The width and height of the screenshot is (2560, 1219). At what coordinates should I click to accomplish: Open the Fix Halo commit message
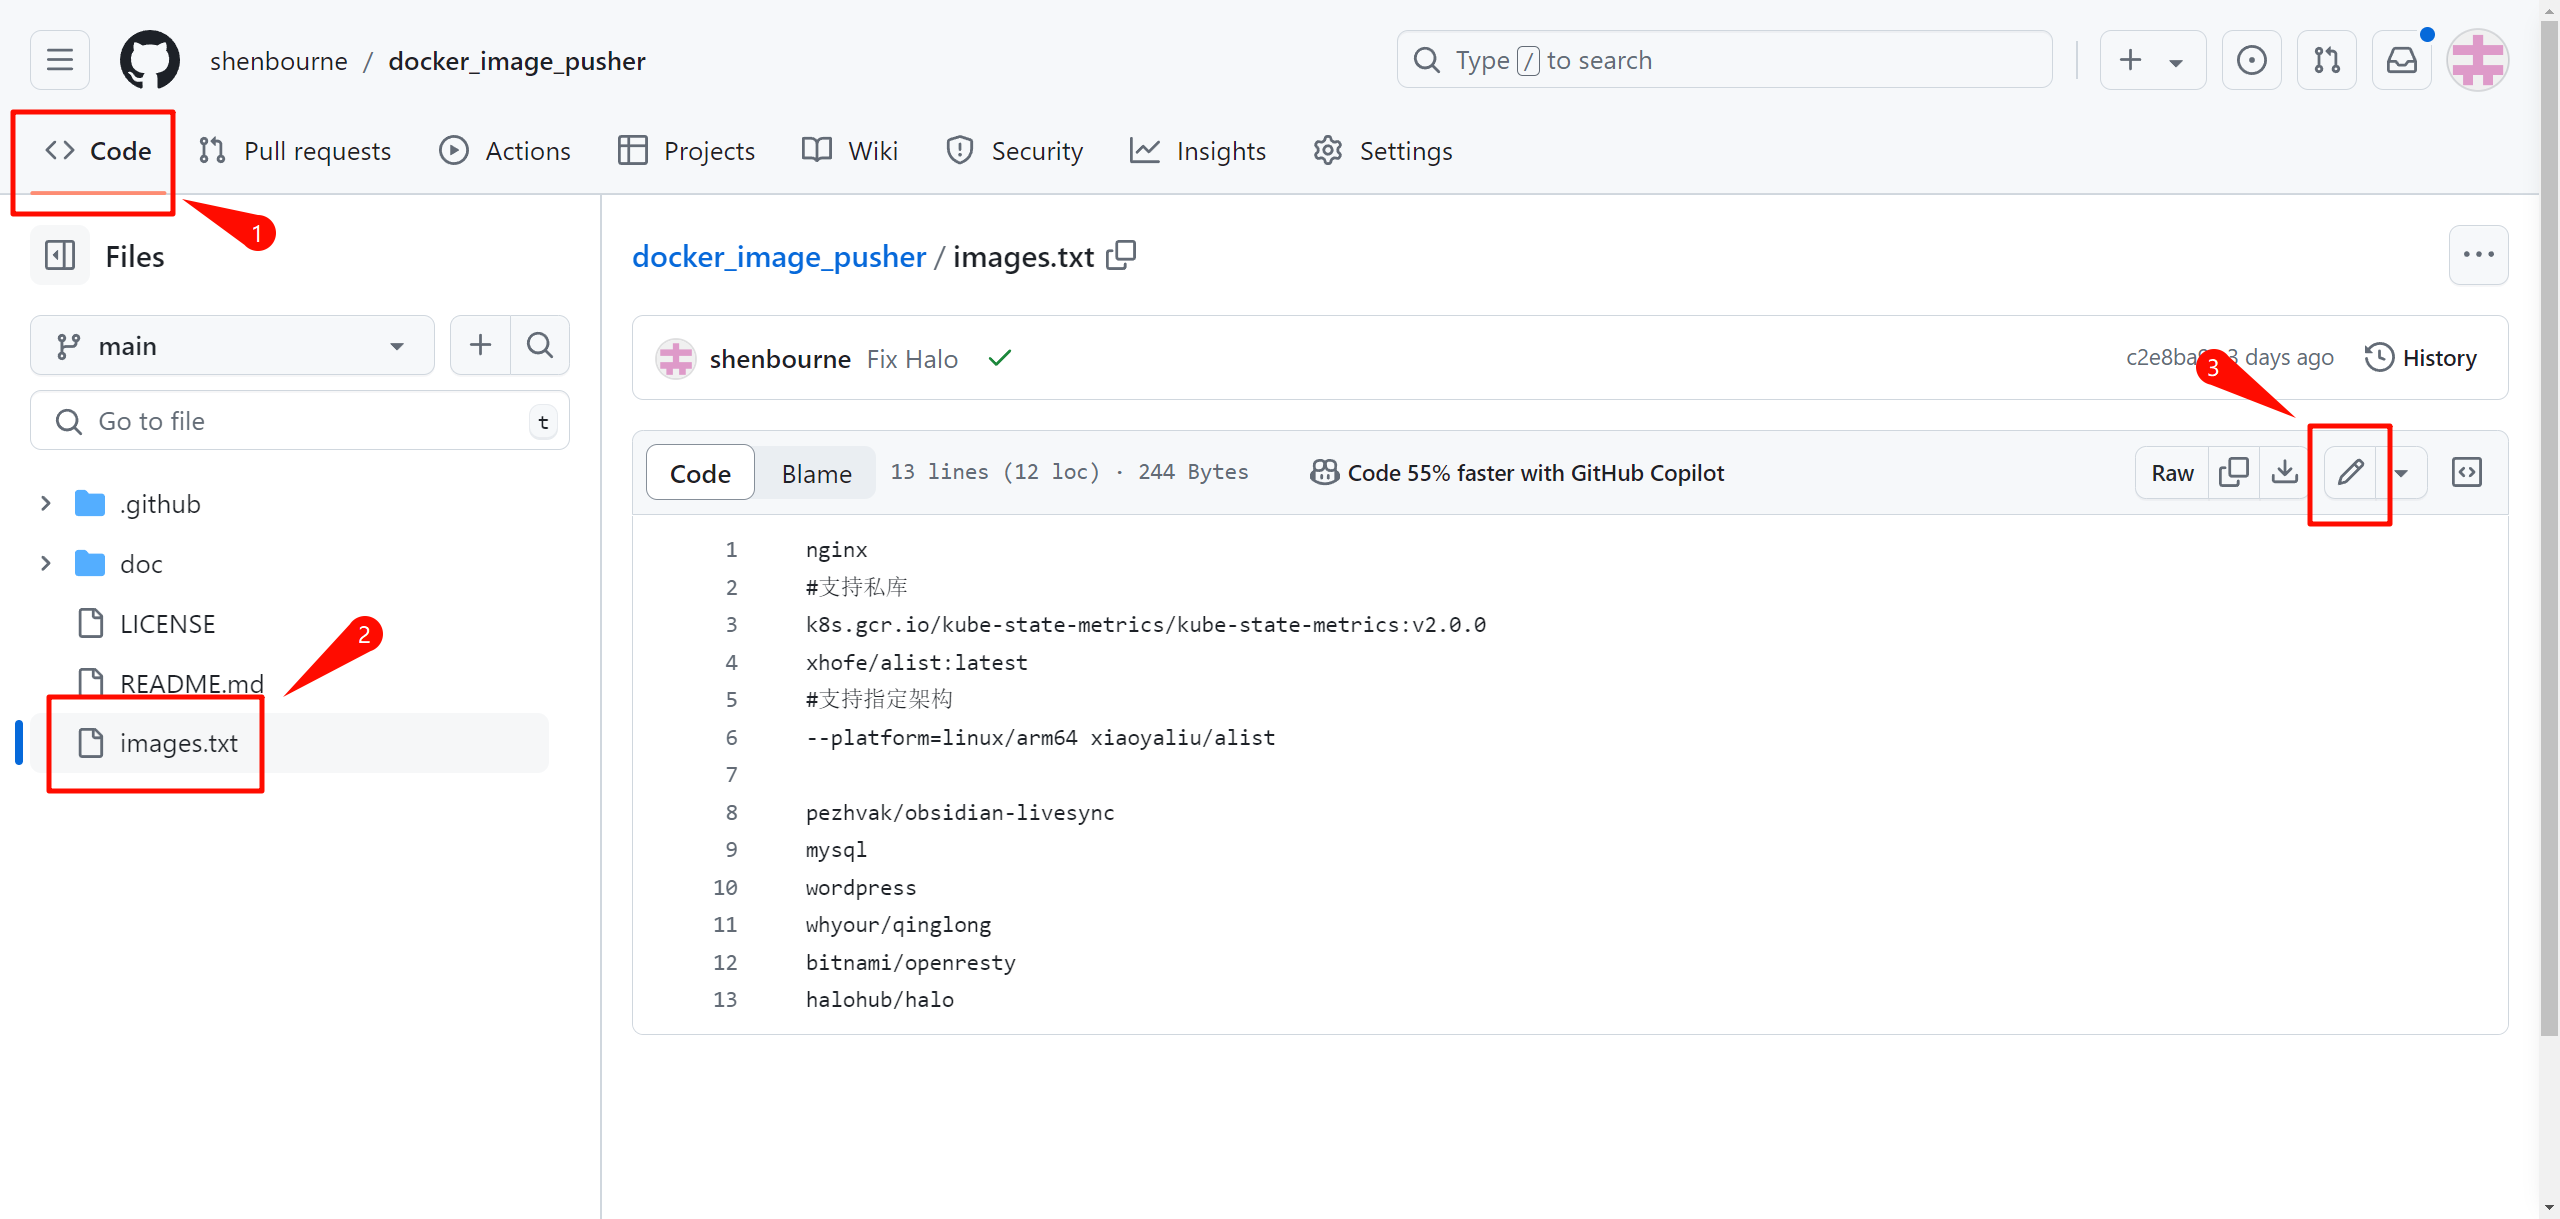pos(912,359)
